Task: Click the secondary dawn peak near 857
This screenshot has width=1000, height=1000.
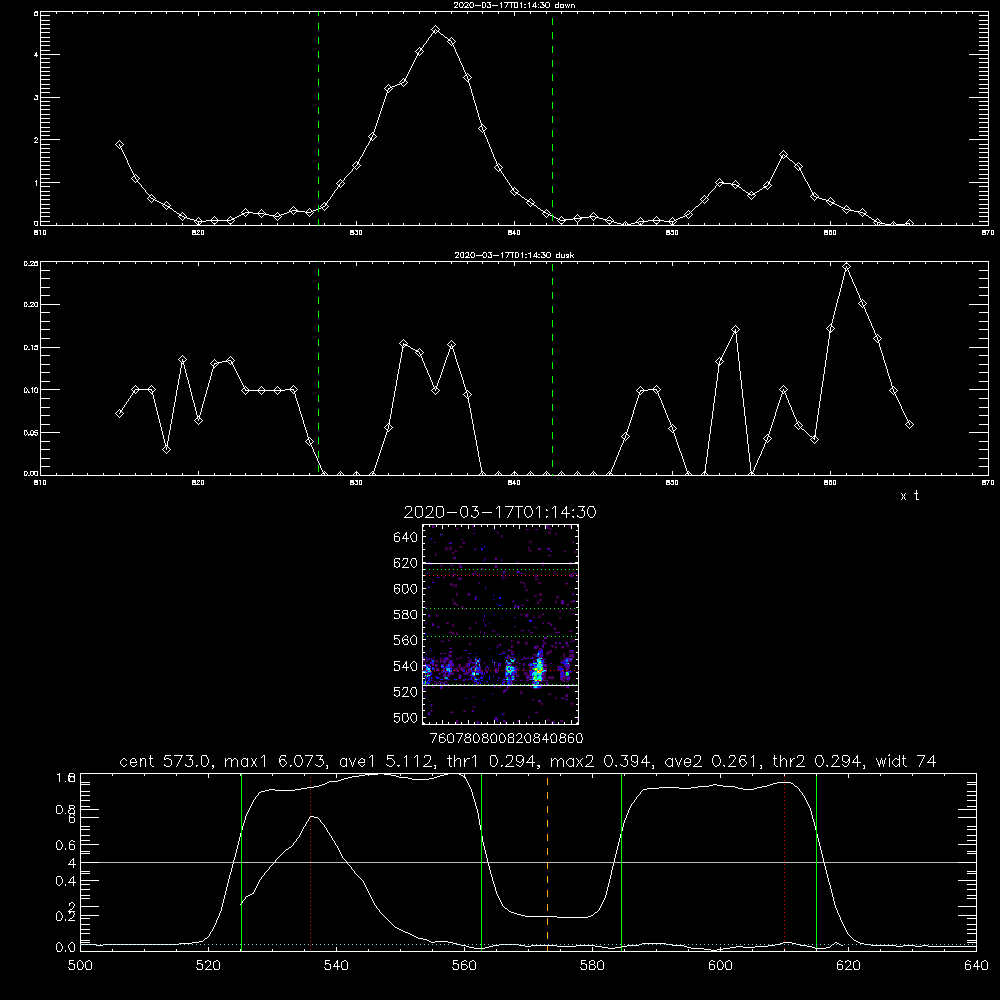Action: (x=784, y=155)
